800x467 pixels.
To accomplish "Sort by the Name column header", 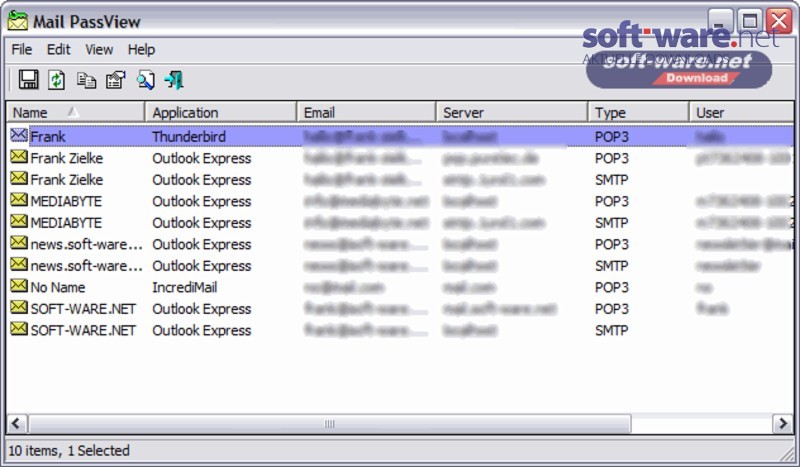I will (x=76, y=112).
